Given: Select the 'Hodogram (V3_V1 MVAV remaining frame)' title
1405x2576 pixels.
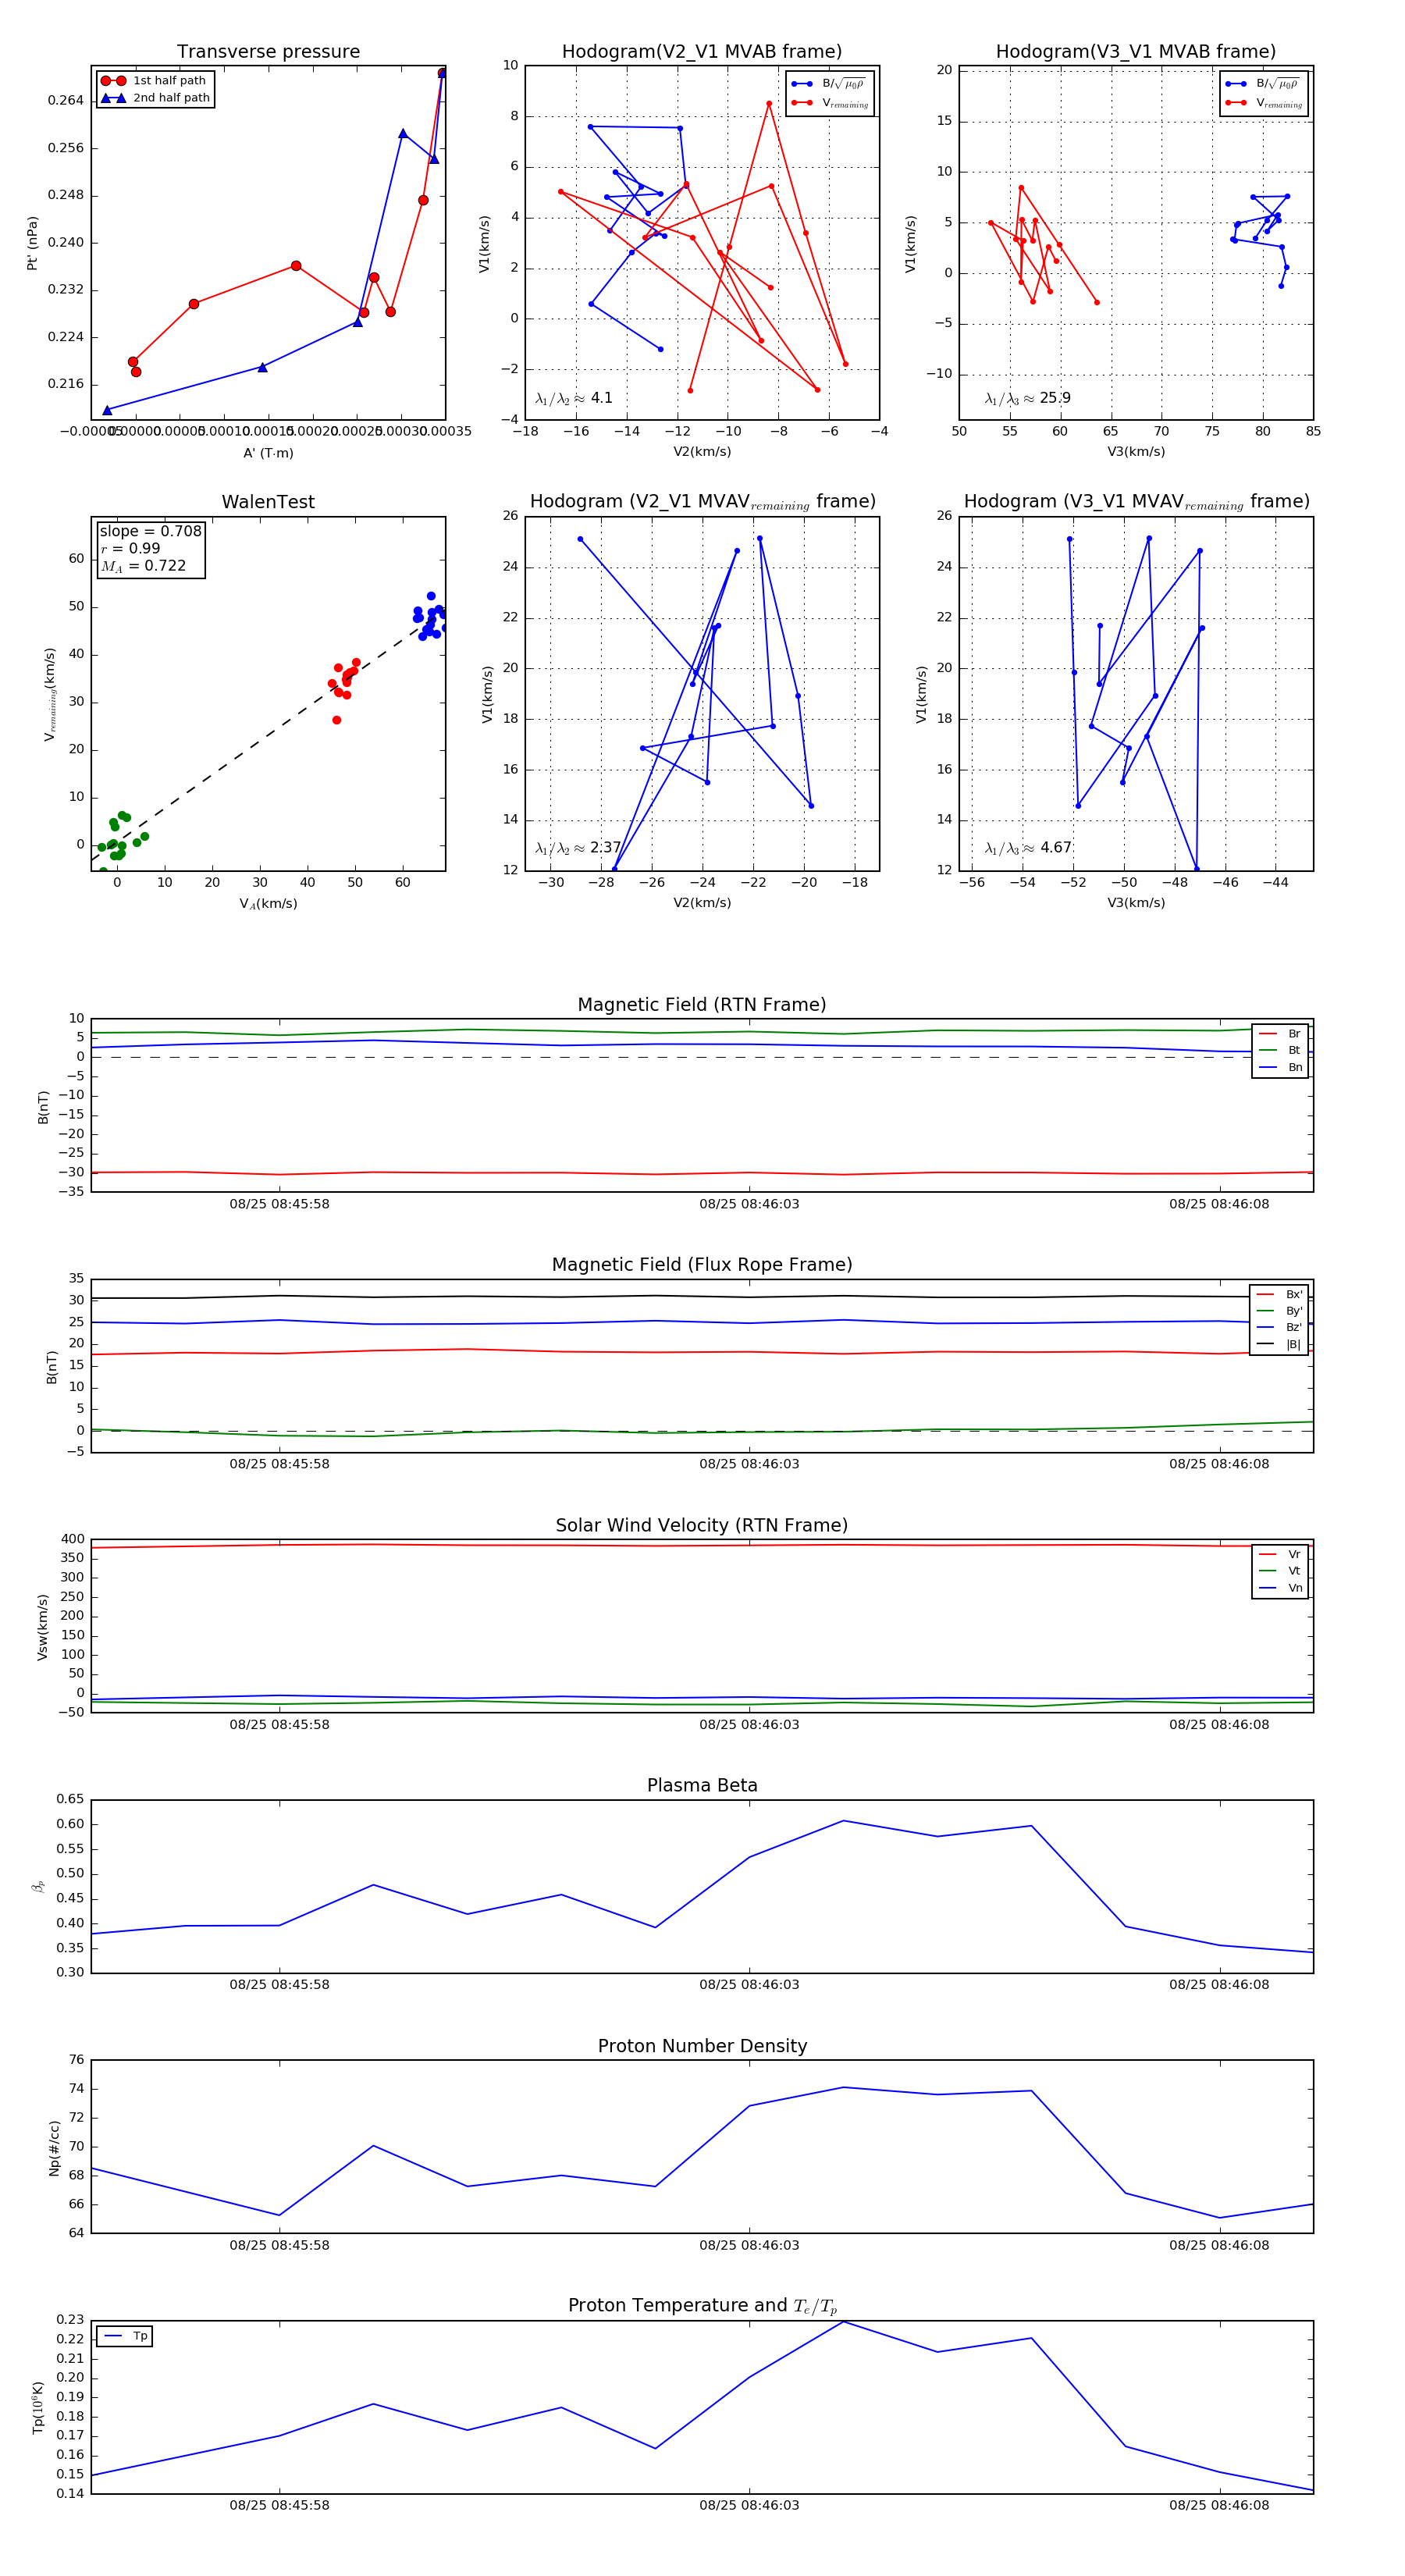Looking at the screenshot, I should (x=1136, y=502).
